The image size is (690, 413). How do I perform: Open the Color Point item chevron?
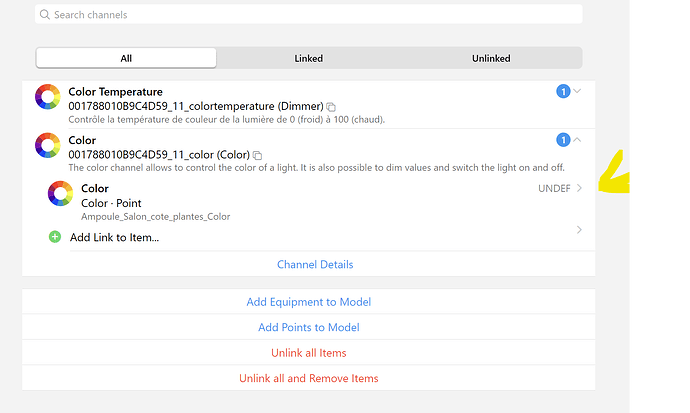pos(579,188)
